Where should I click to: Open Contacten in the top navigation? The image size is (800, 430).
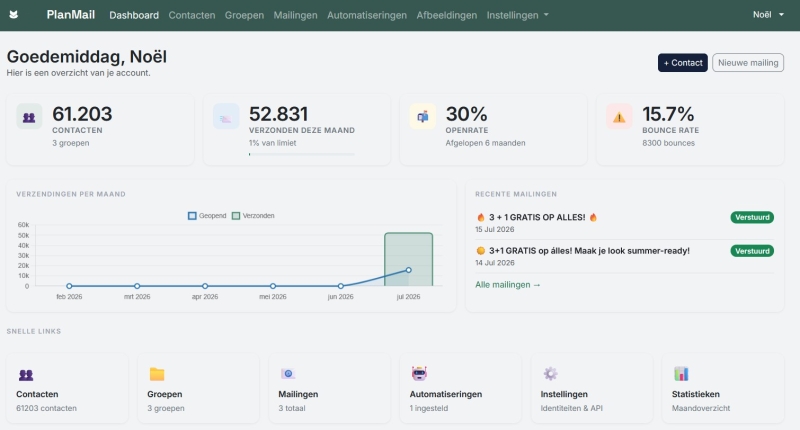coord(192,15)
